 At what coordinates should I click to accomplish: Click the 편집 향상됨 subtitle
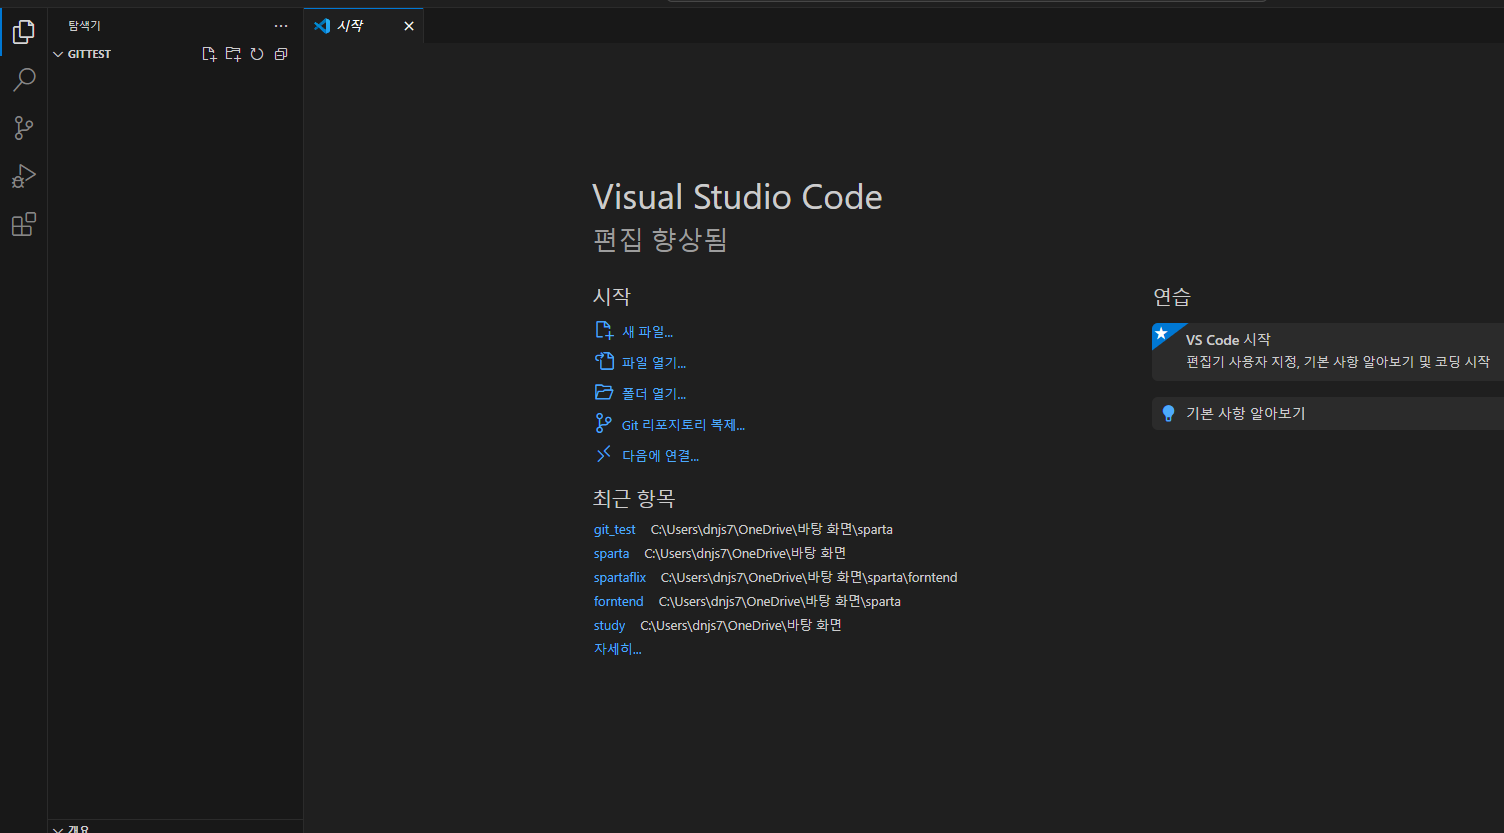click(660, 241)
